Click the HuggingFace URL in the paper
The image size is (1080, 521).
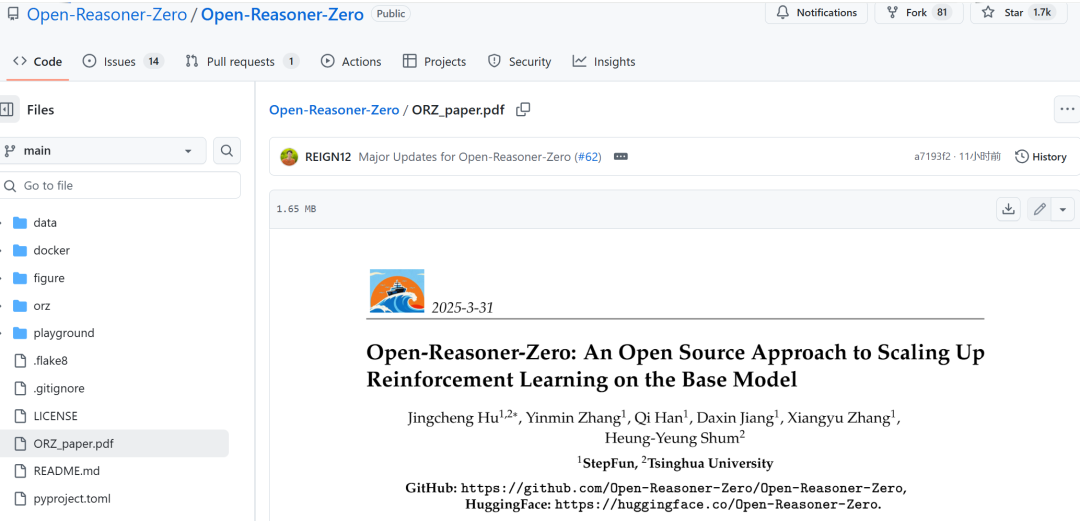pos(718,504)
